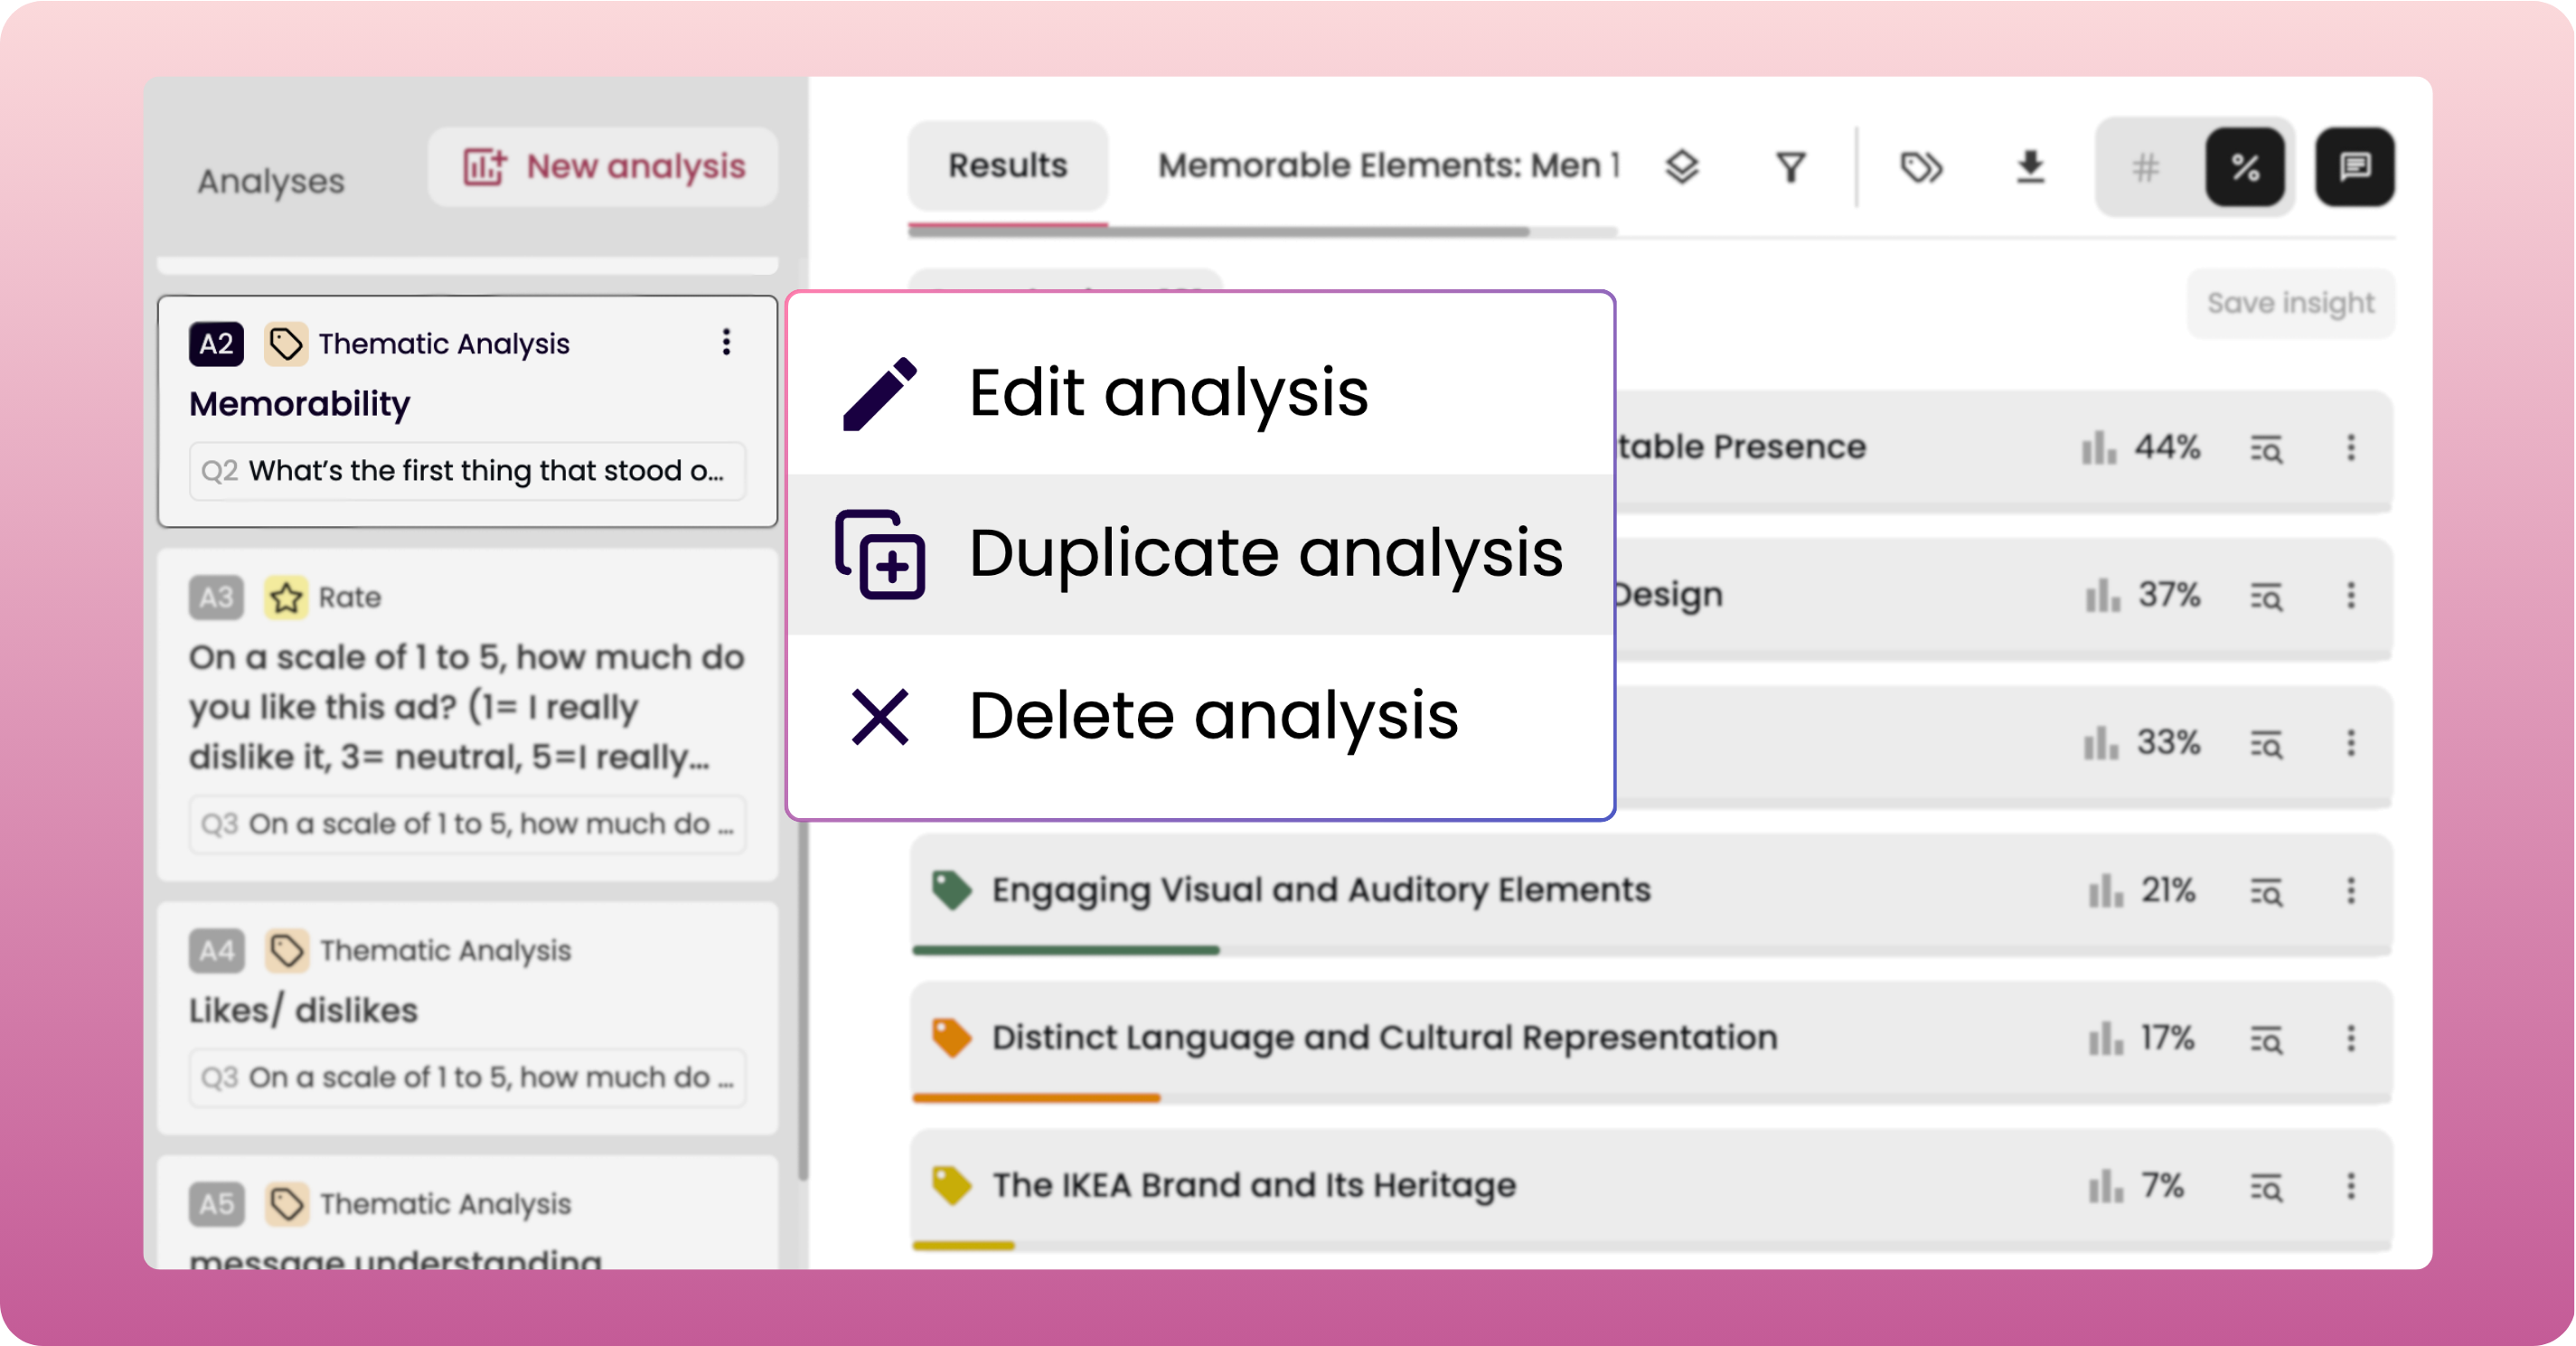Image resolution: width=2576 pixels, height=1346 pixels.
Task: Click the layers stack icon
Action: click(1682, 167)
